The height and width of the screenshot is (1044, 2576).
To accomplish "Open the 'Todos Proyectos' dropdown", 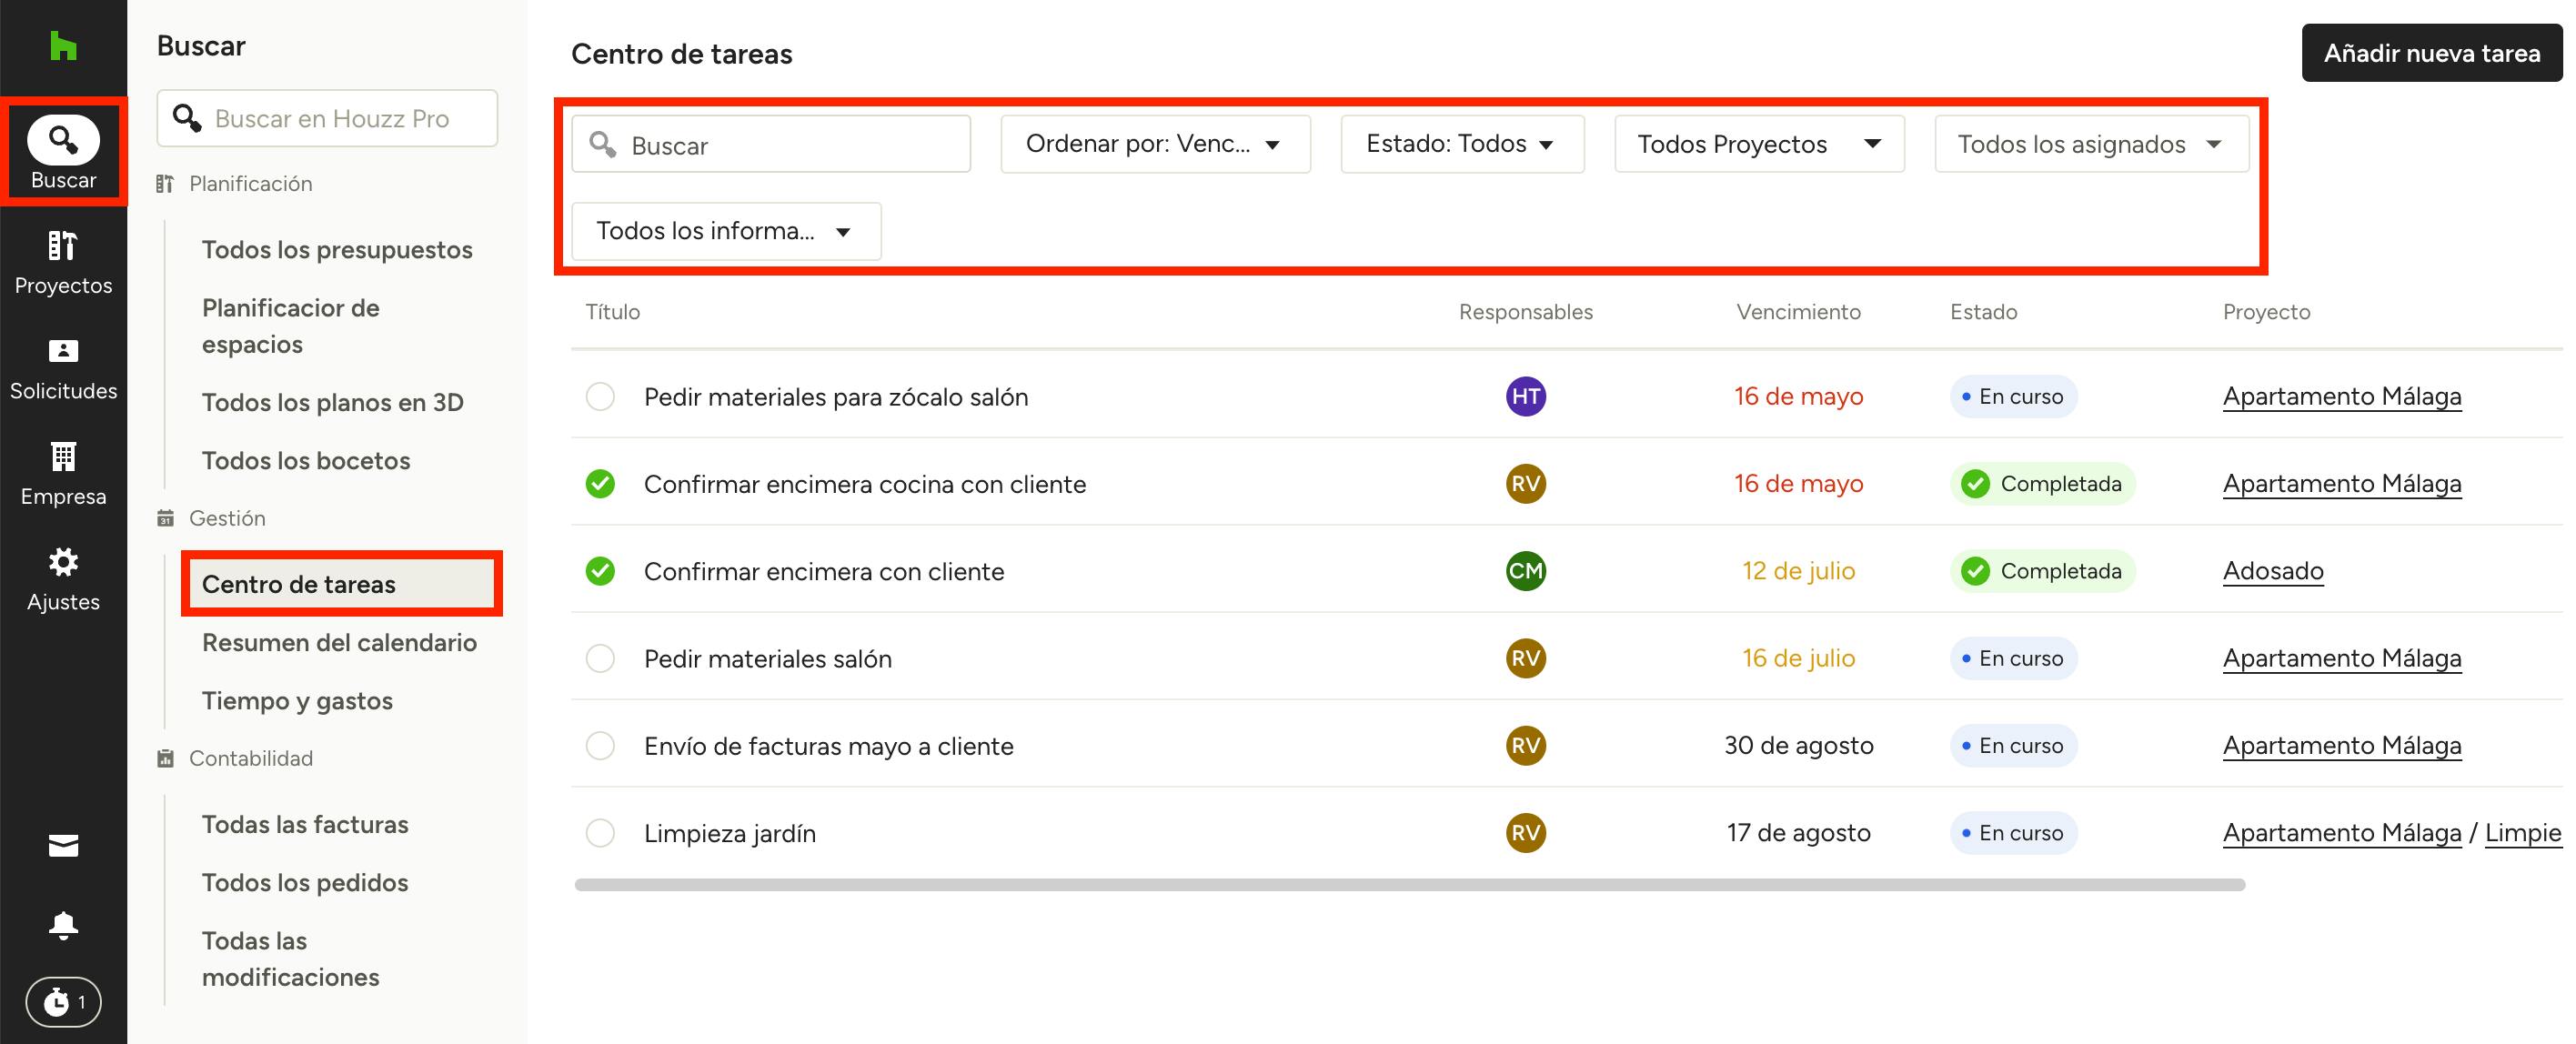I will [1758, 144].
